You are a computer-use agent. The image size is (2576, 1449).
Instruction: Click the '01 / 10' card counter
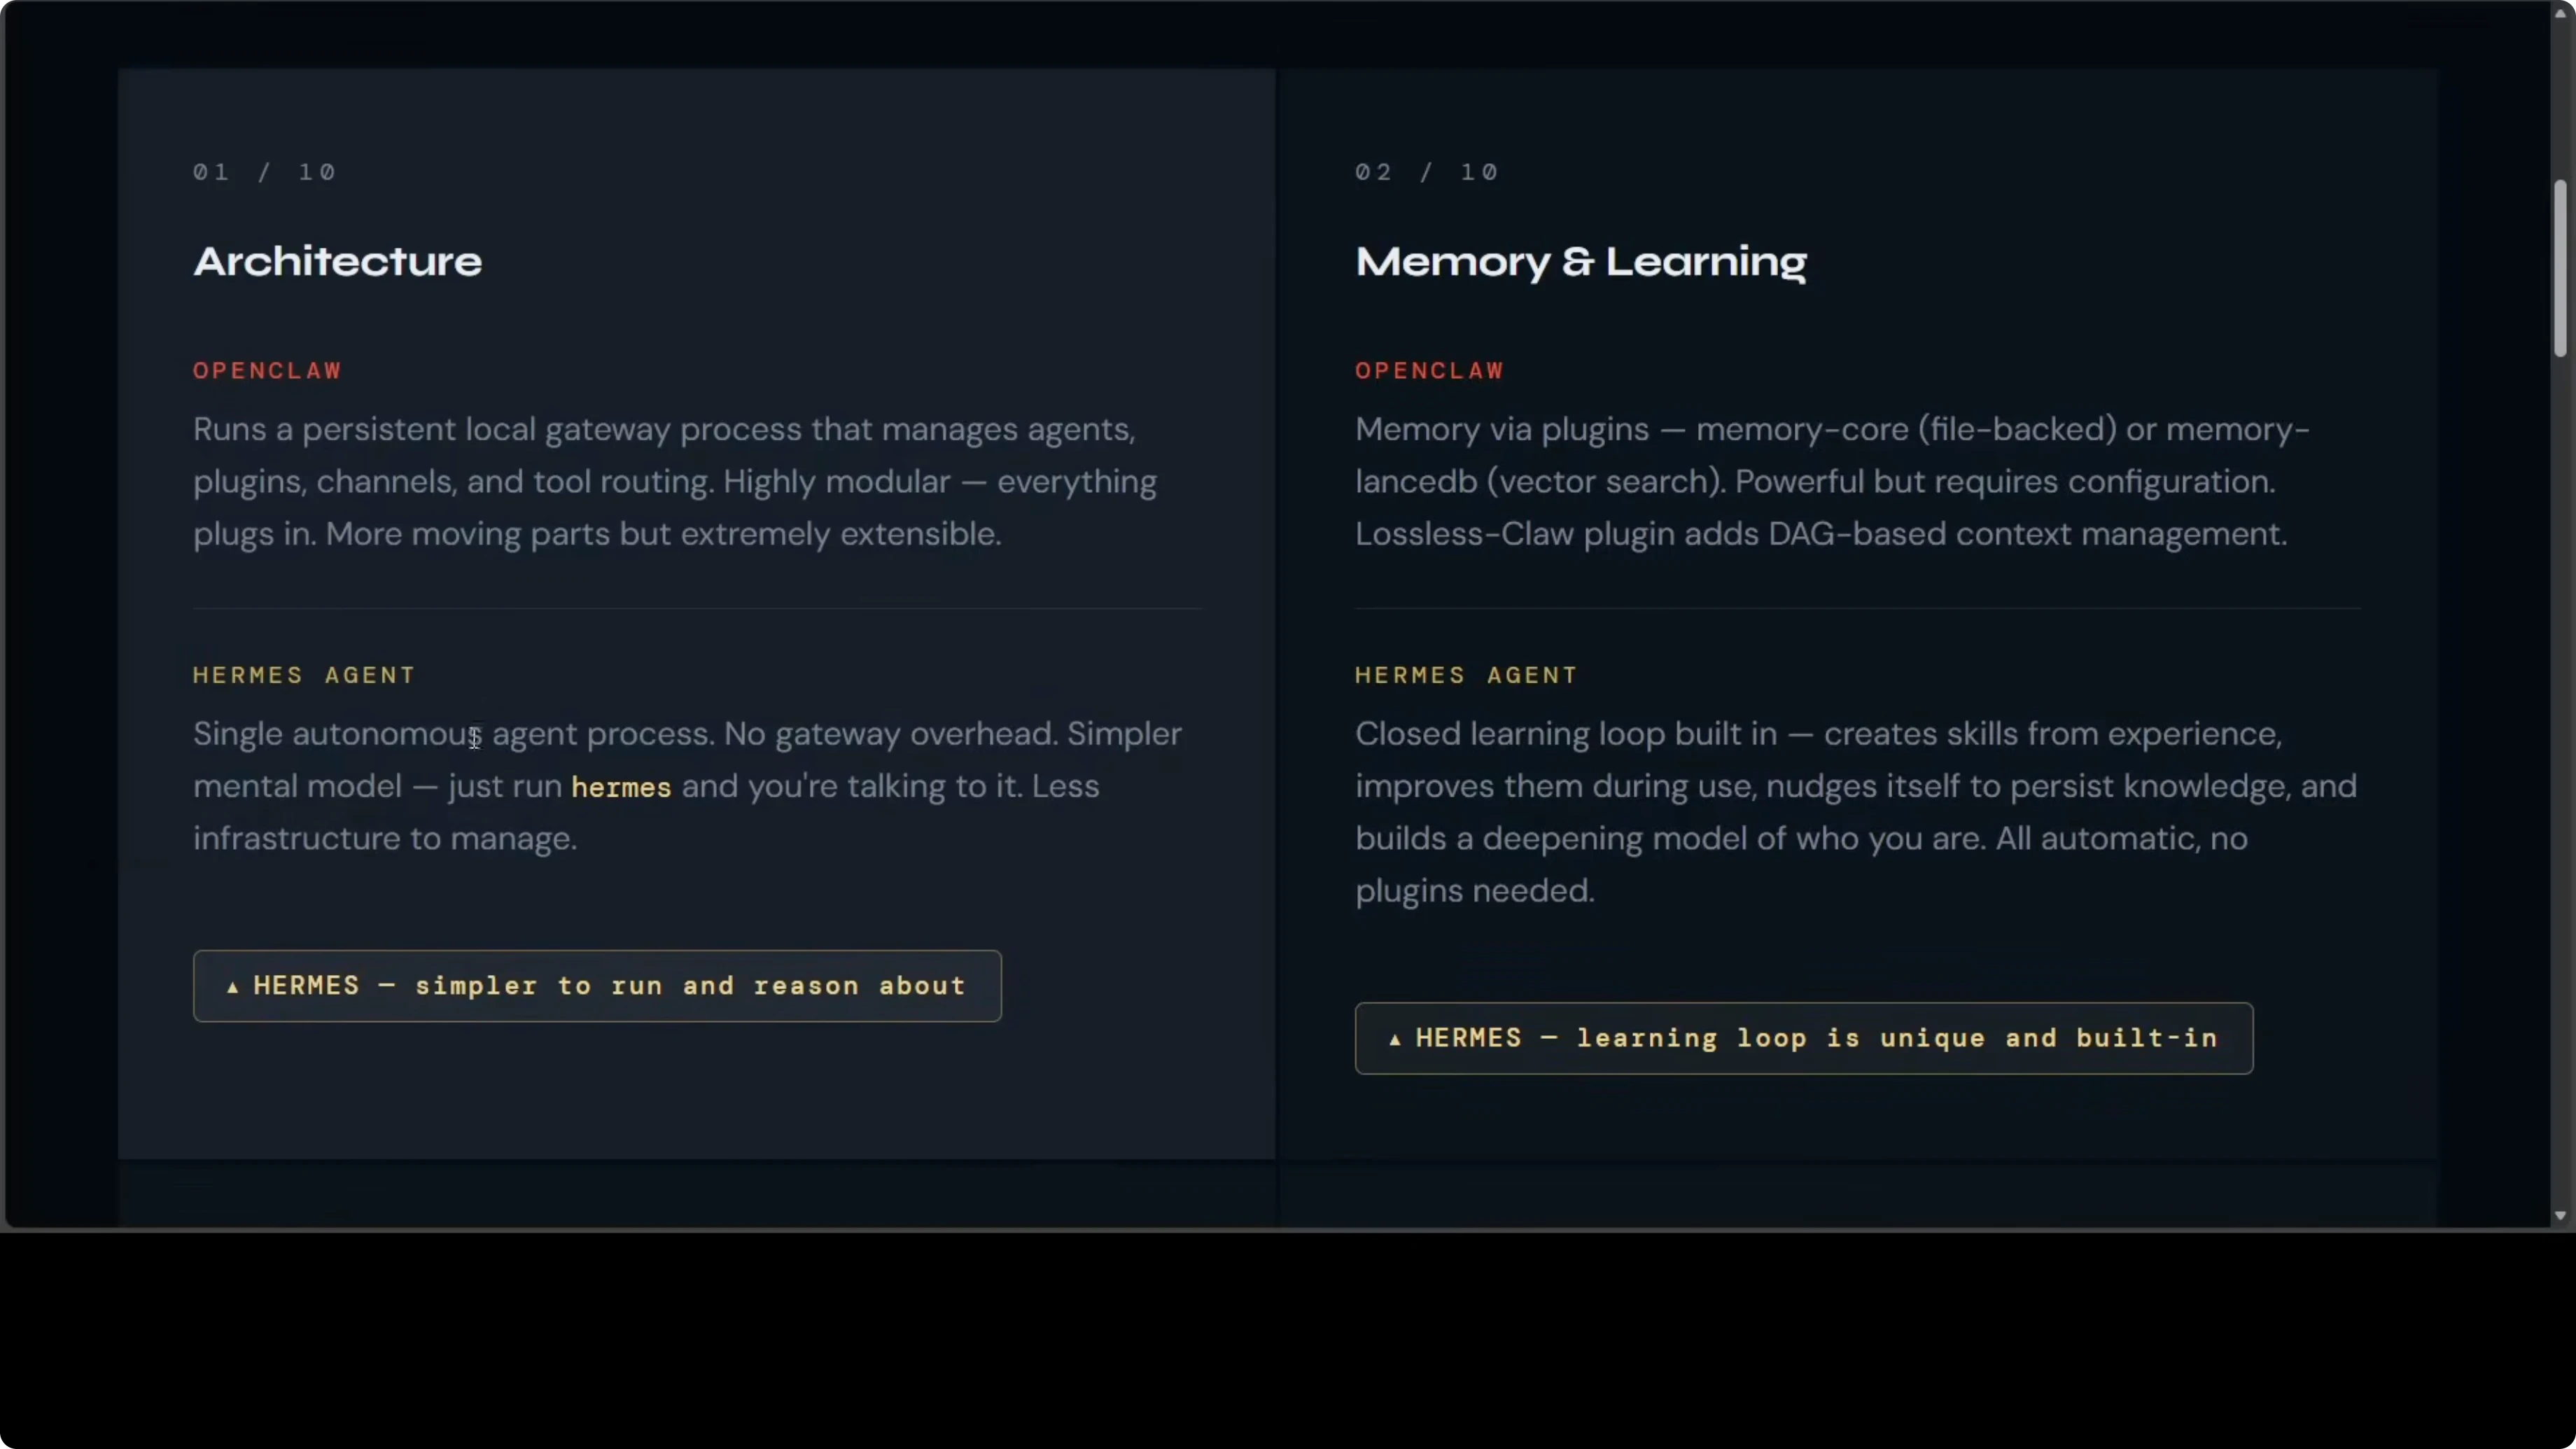point(264,172)
